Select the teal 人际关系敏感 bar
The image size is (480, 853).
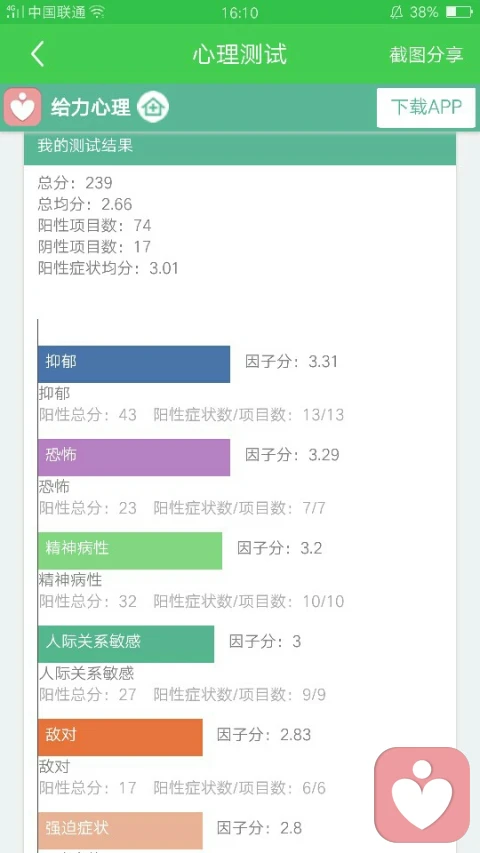126,644
